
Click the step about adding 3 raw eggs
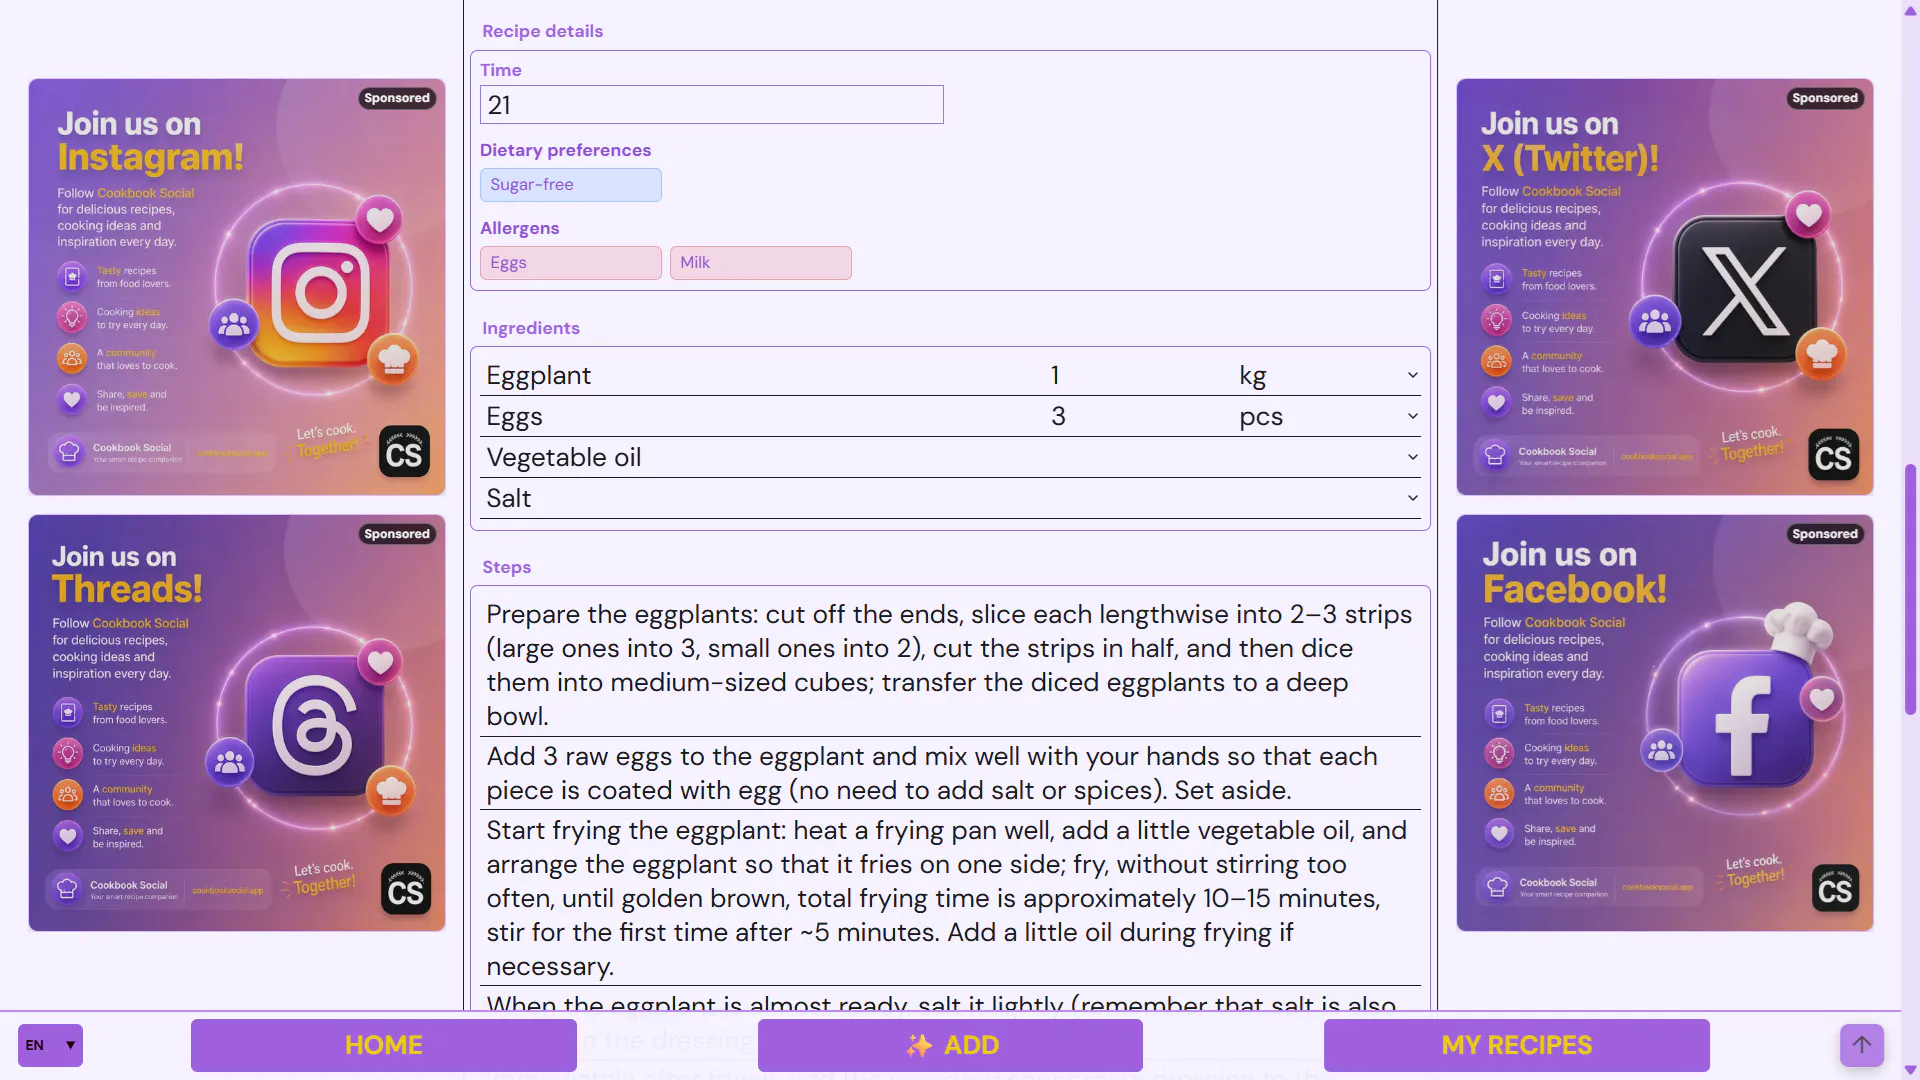pyautogui.click(x=950, y=773)
